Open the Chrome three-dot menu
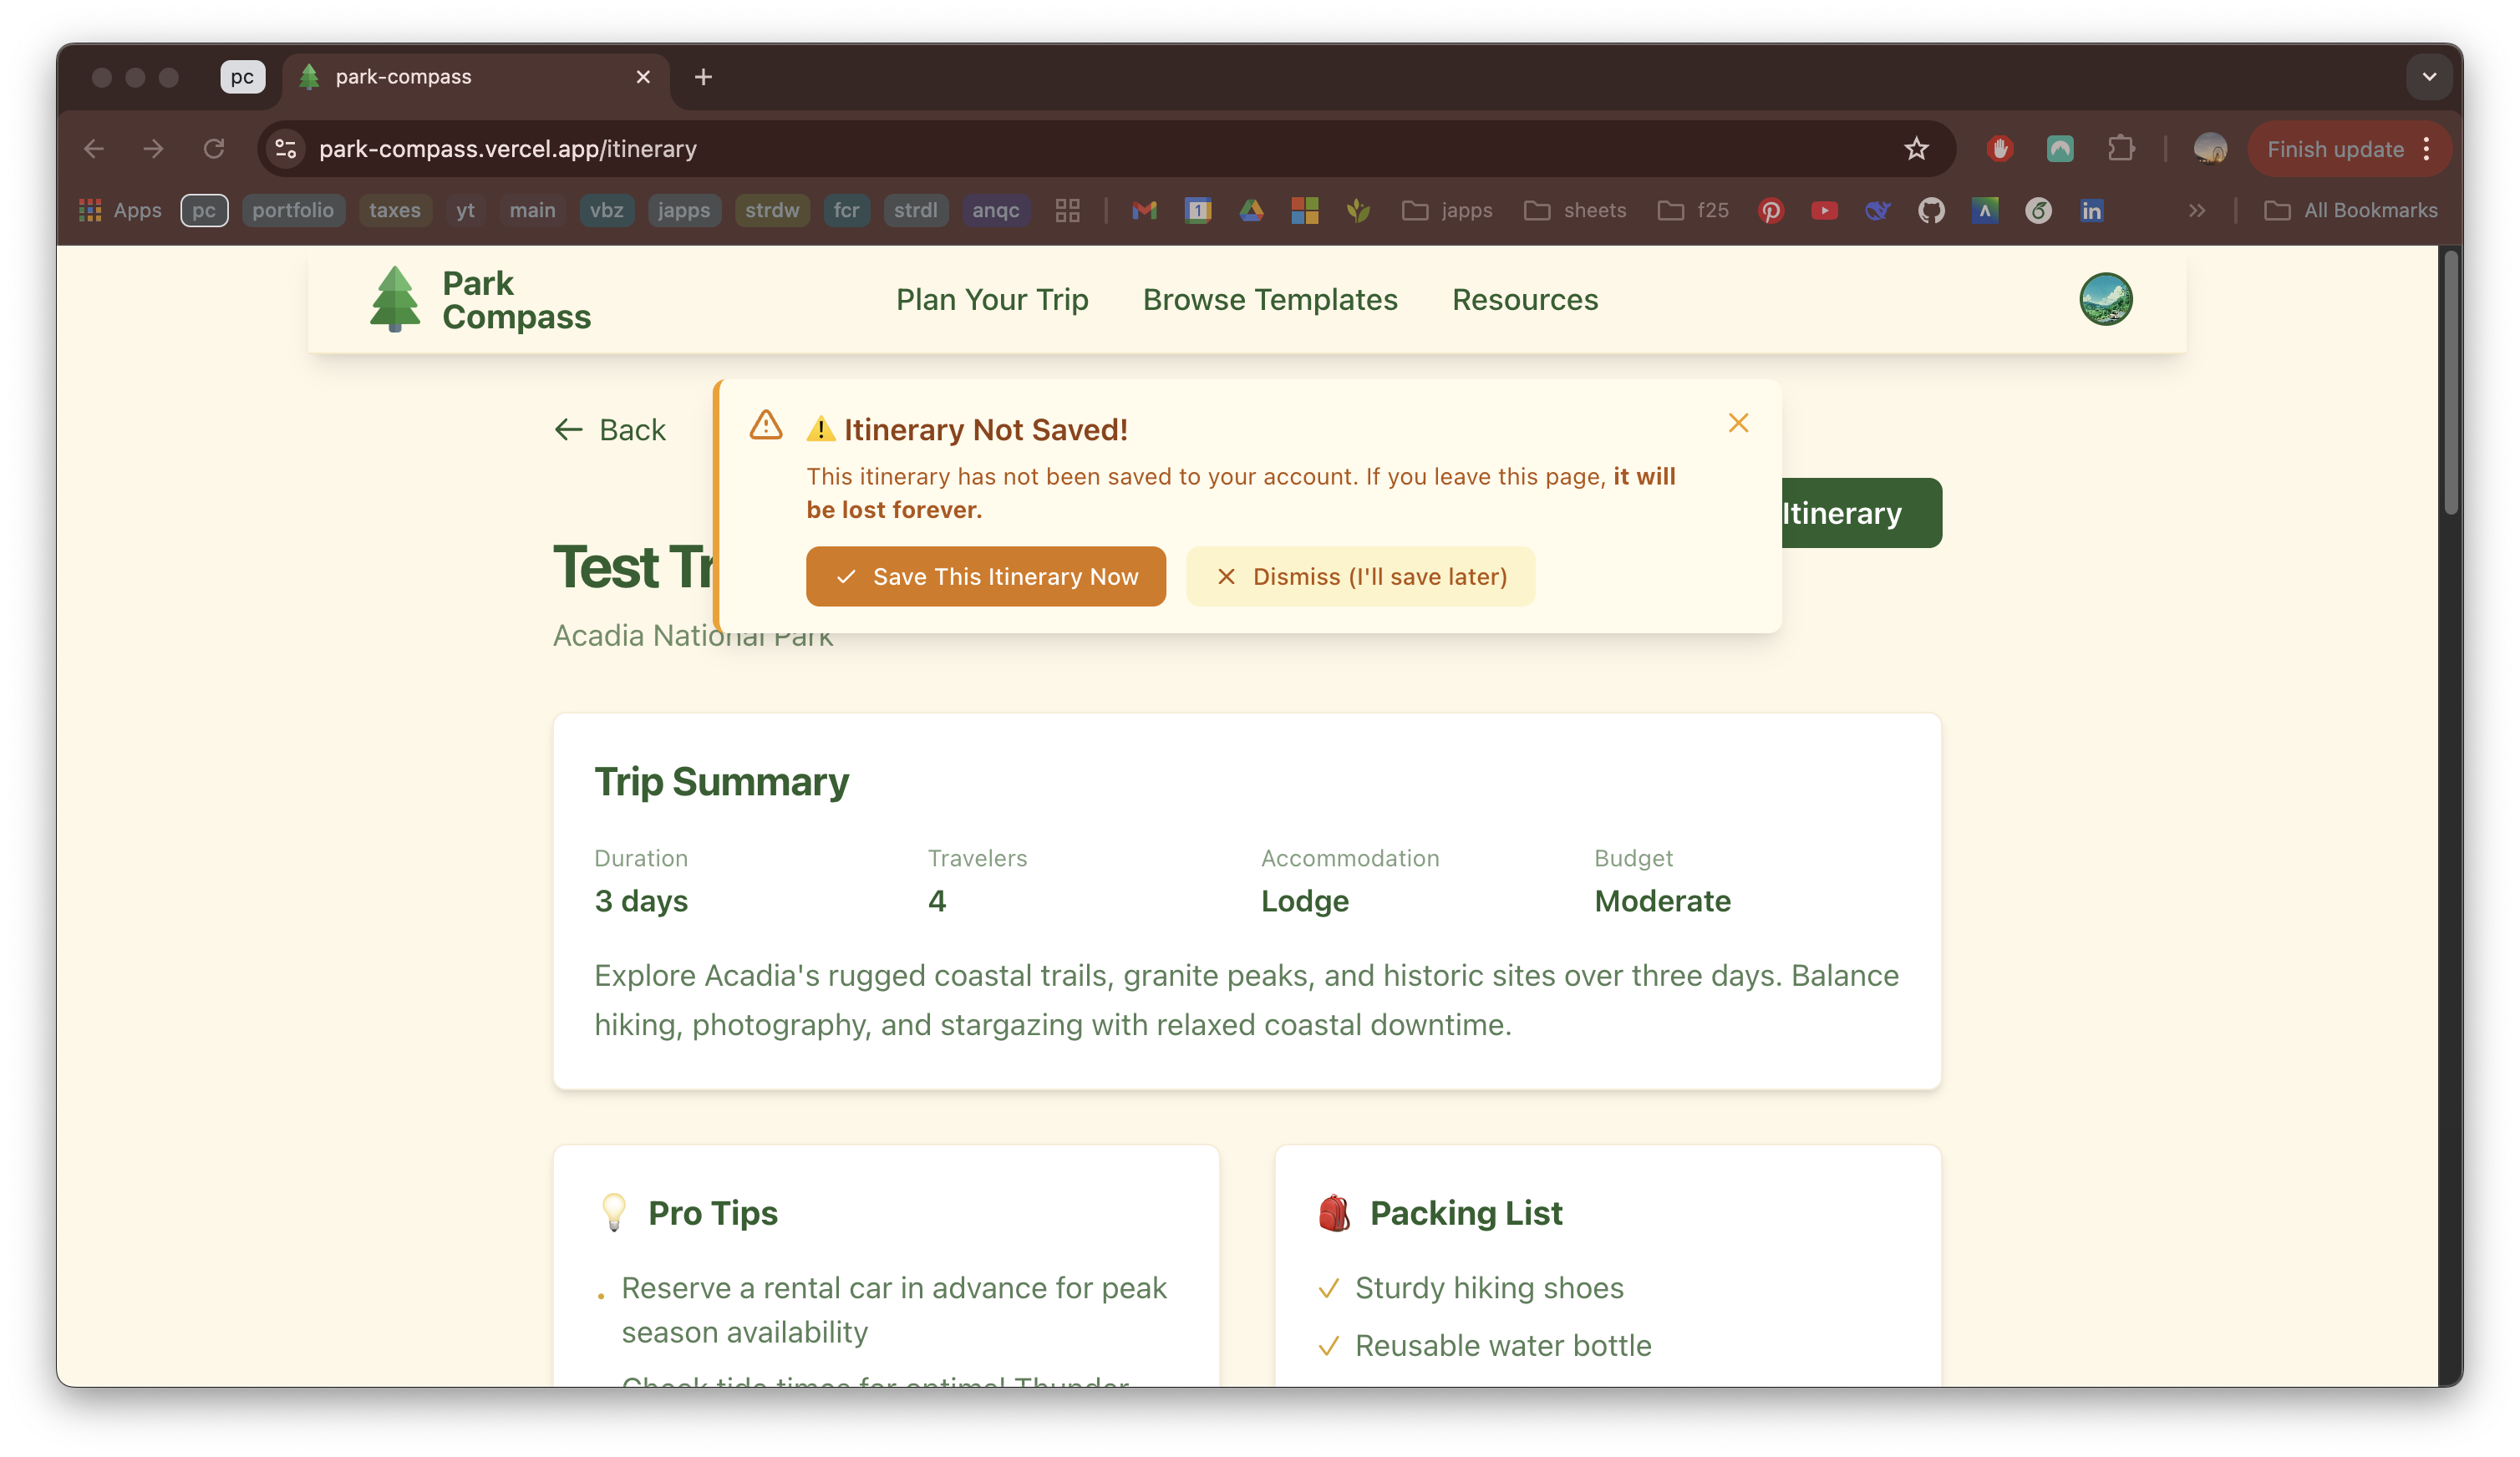The image size is (2520, 1457). (x=2427, y=149)
